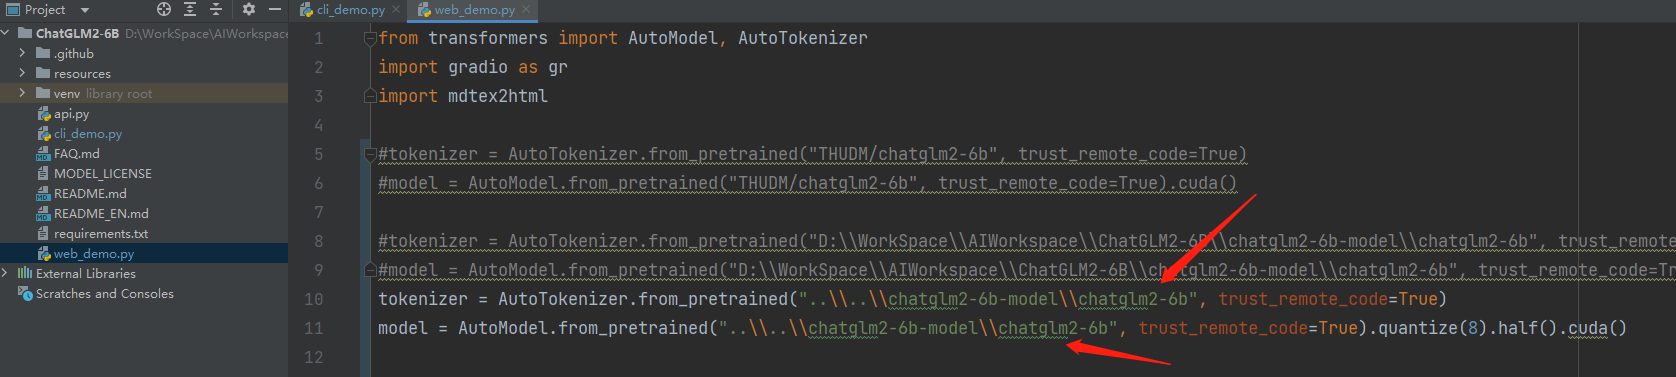Image resolution: width=1676 pixels, height=377 pixels.
Task: Select web_demo.py in project tree
Action: point(144,253)
